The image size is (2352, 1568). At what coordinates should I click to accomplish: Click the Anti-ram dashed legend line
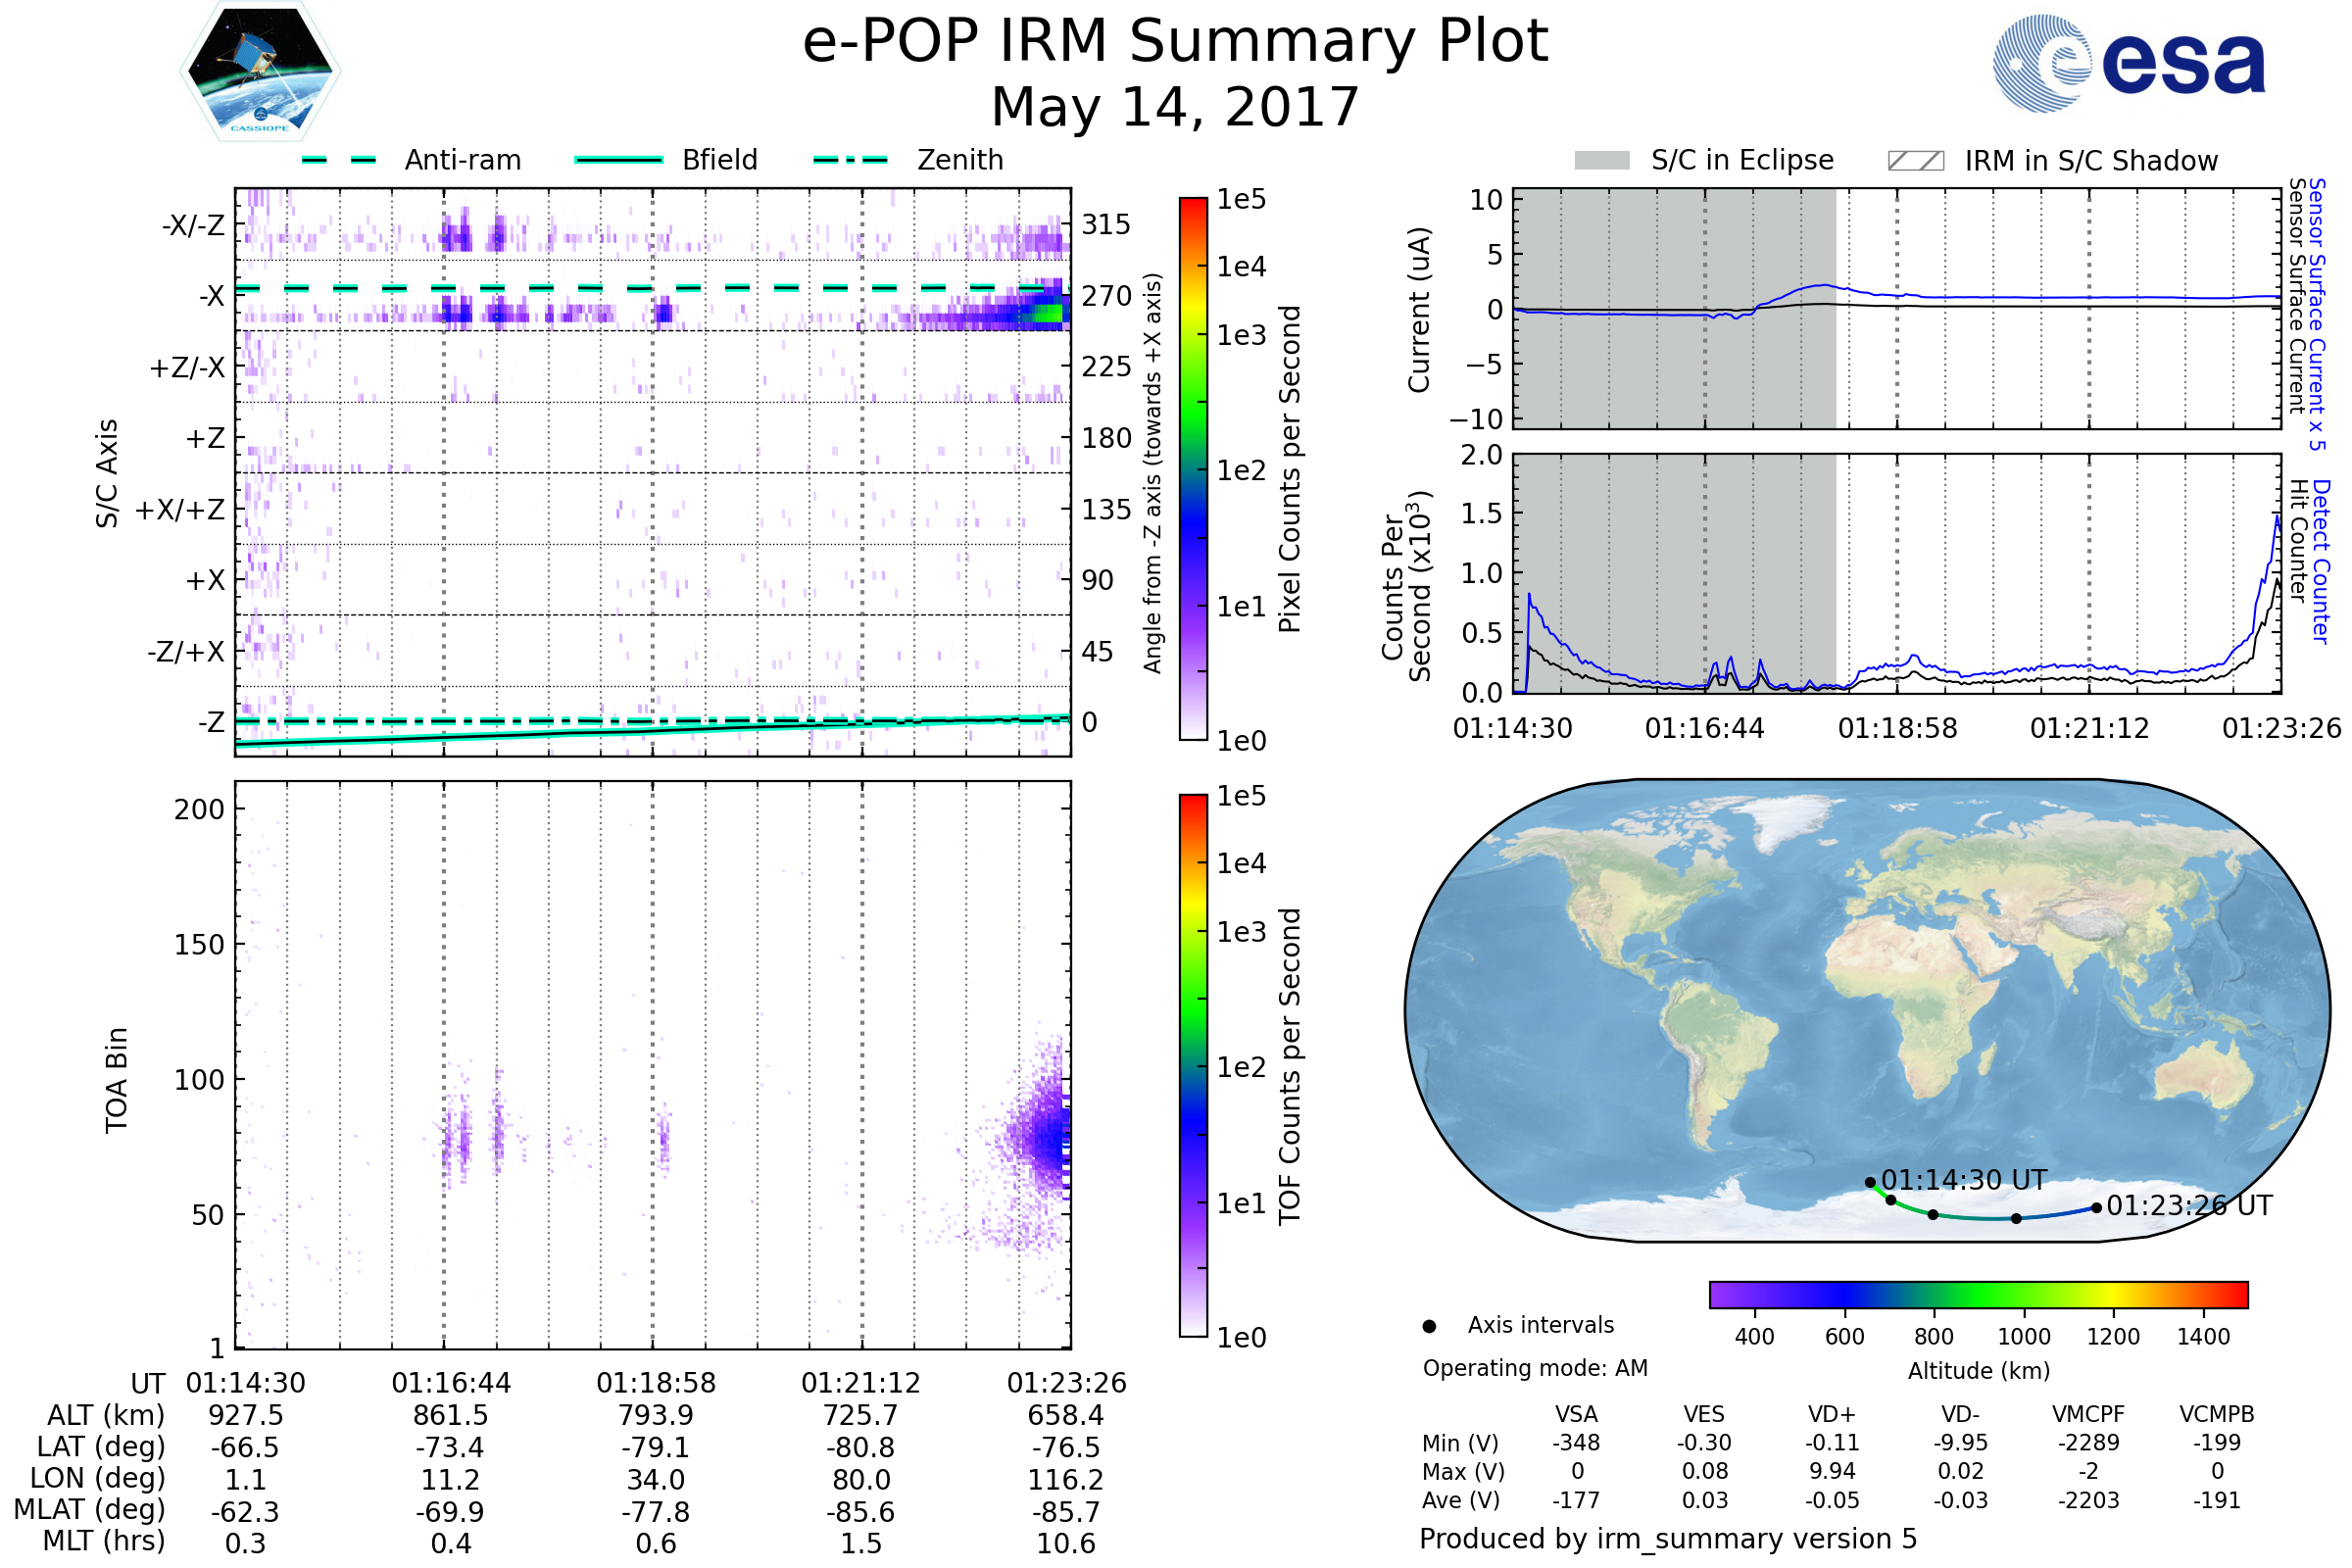tap(339, 160)
